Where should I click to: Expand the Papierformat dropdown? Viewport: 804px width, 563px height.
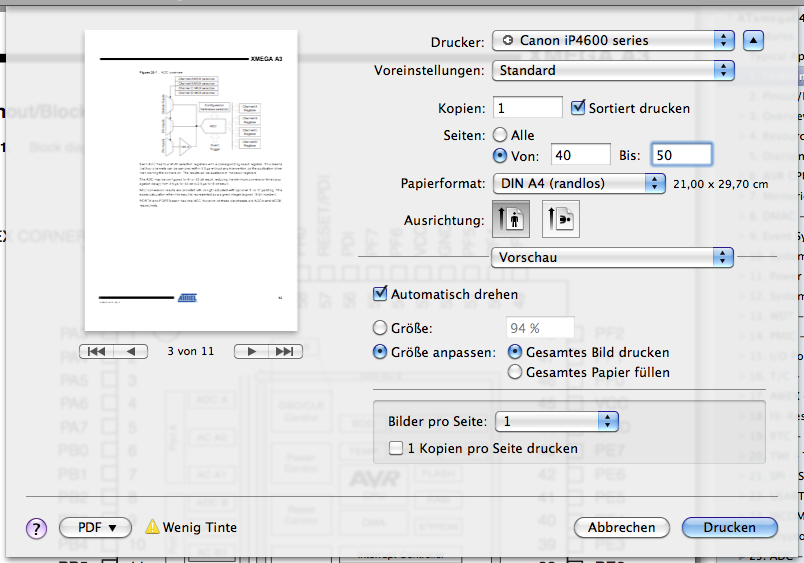click(579, 183)
